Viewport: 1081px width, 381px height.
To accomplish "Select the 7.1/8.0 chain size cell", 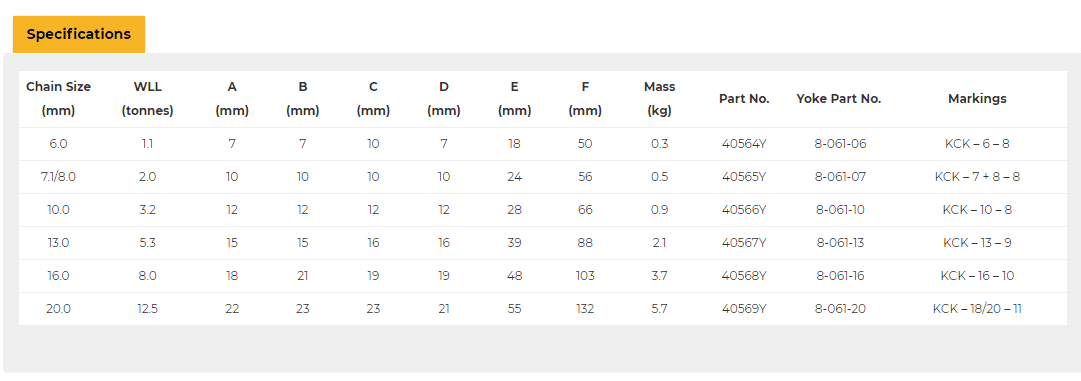I will click(59, 177).
